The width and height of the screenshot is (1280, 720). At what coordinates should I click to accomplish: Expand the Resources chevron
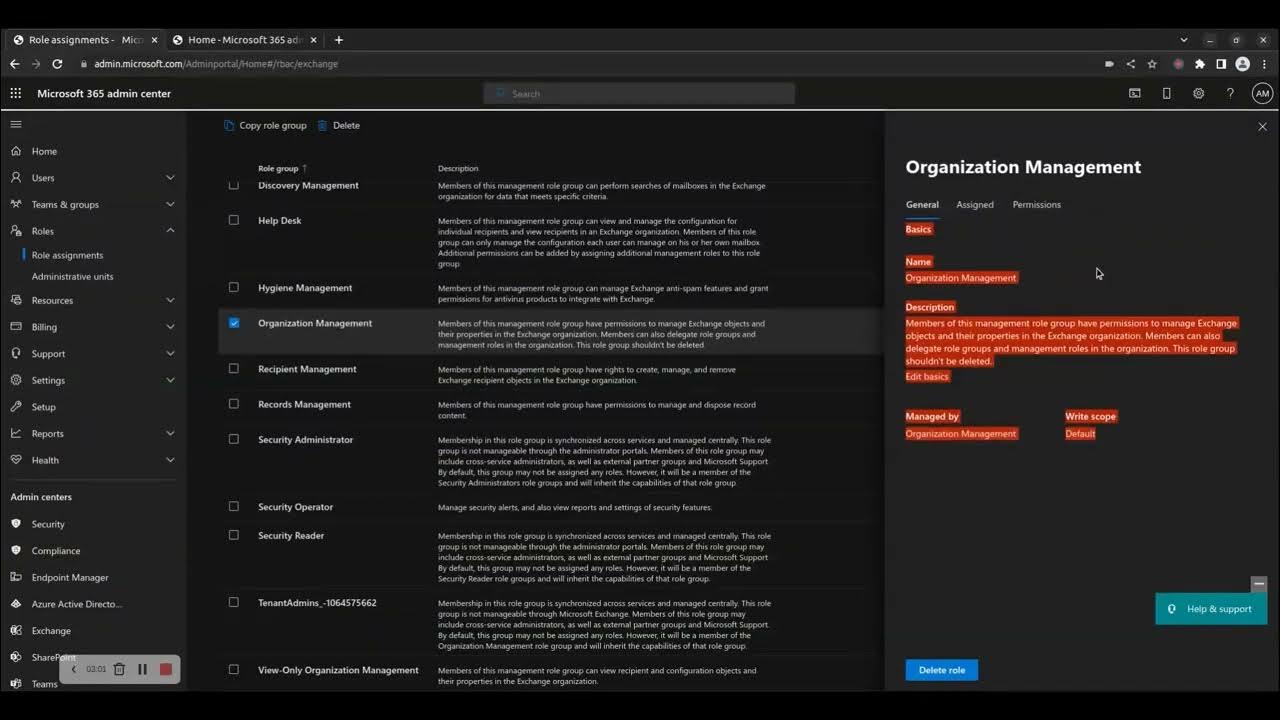tap(170, 300)
